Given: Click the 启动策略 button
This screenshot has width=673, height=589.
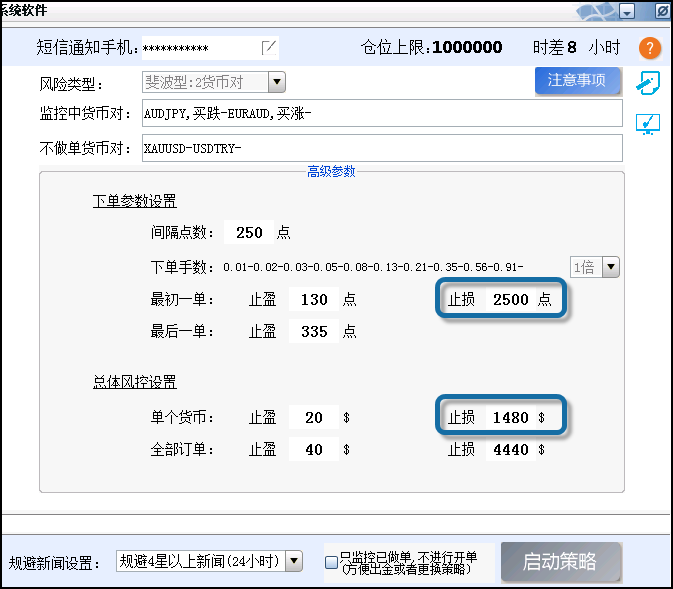Looking at the screenshot, I should click(561, 562).
